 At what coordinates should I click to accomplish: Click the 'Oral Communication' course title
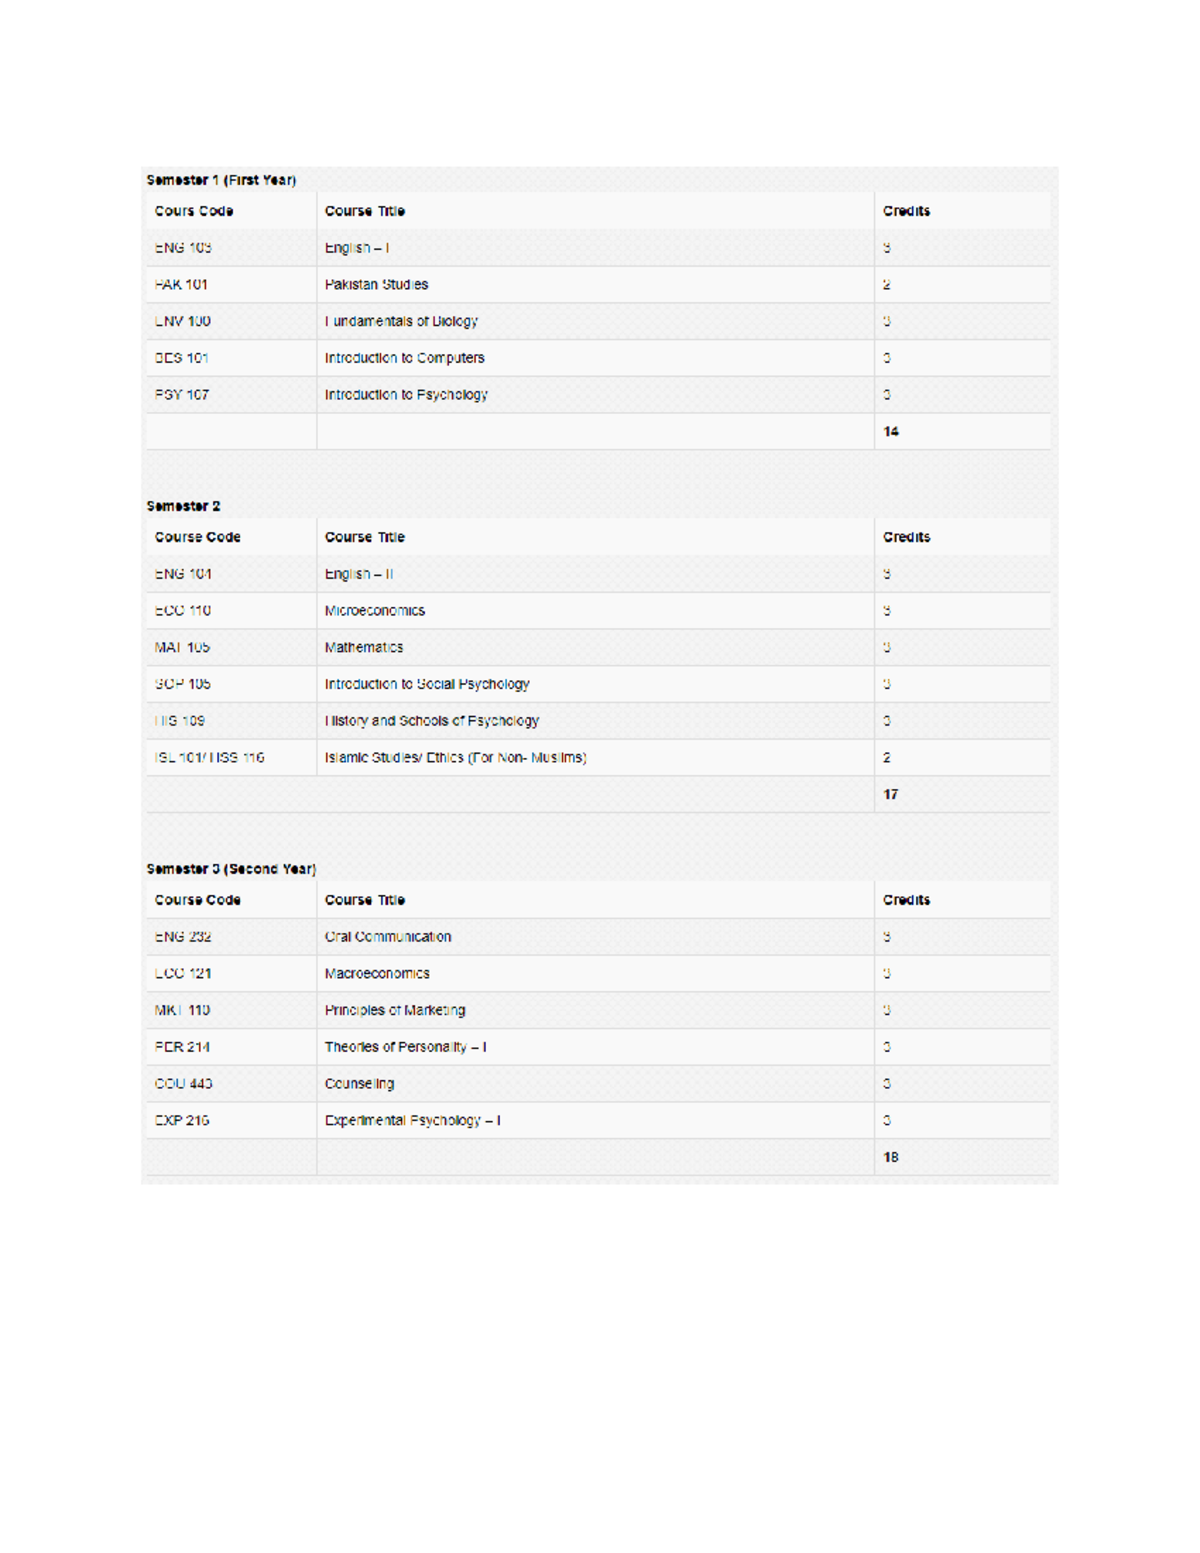(388, 937)
